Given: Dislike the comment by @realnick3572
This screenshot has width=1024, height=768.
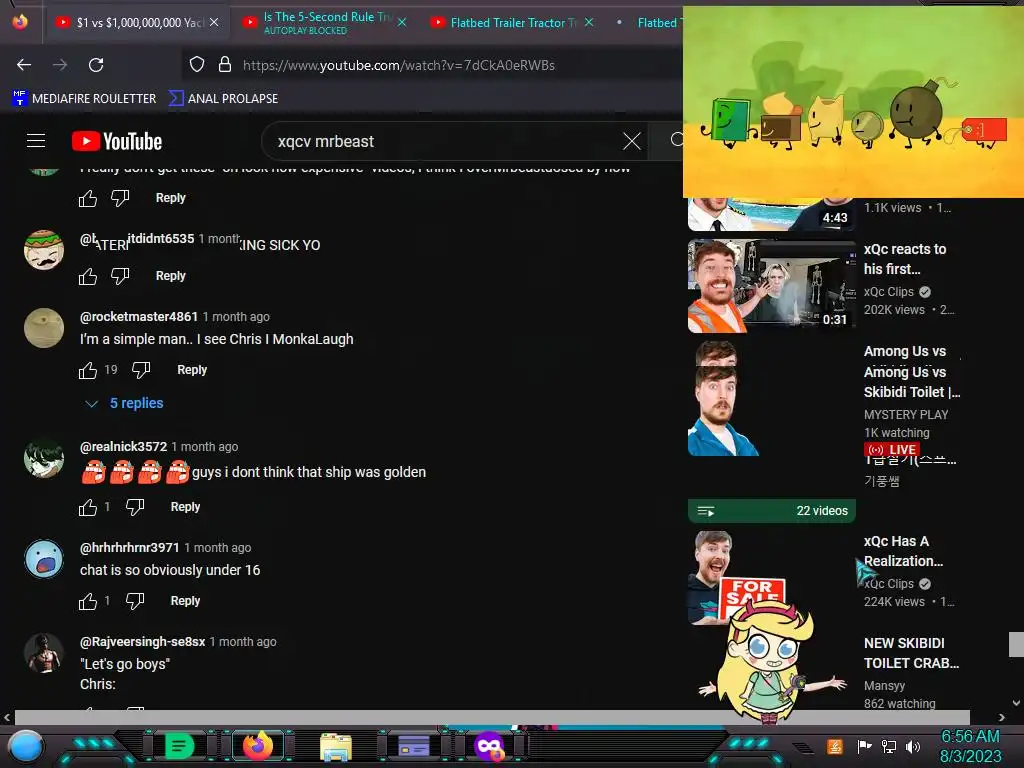Looking at the screenshot, I should (135, 507).
